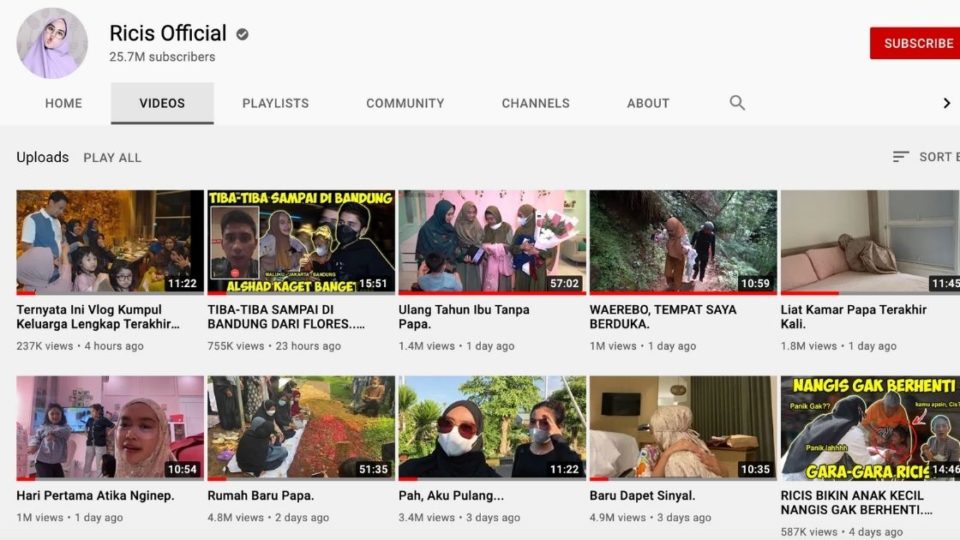
Task: Click the 51:35 duration badge
Action: tap(373, 470)
